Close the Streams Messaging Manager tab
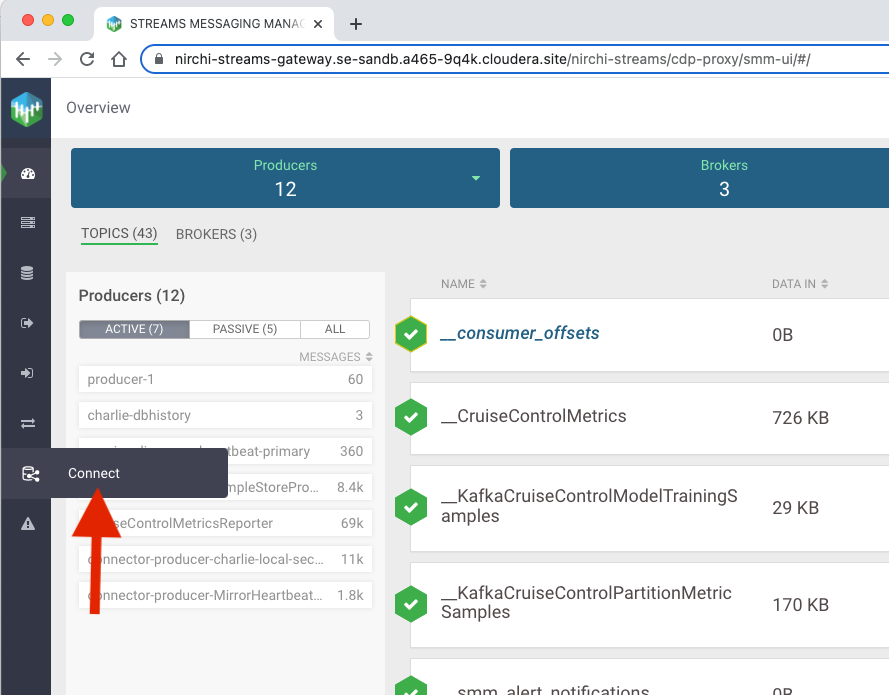This screenshot has width=889, height=695. [318, 24]
